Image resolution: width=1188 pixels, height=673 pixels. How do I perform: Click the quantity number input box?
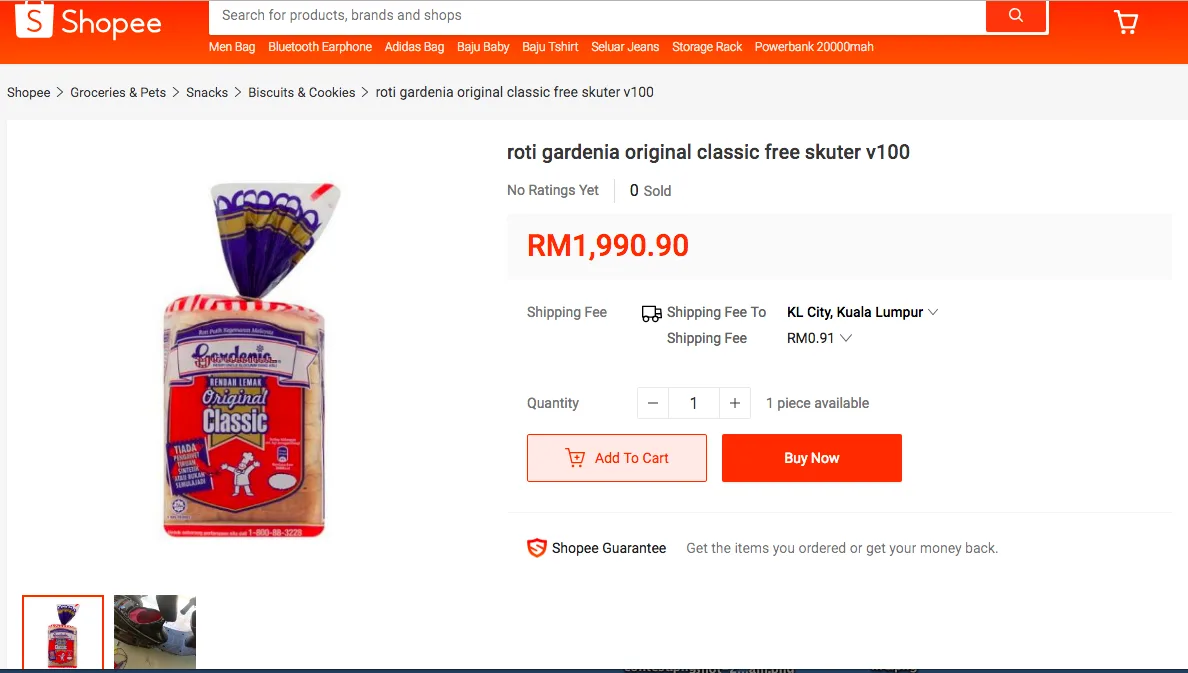[x=693, y=403]
